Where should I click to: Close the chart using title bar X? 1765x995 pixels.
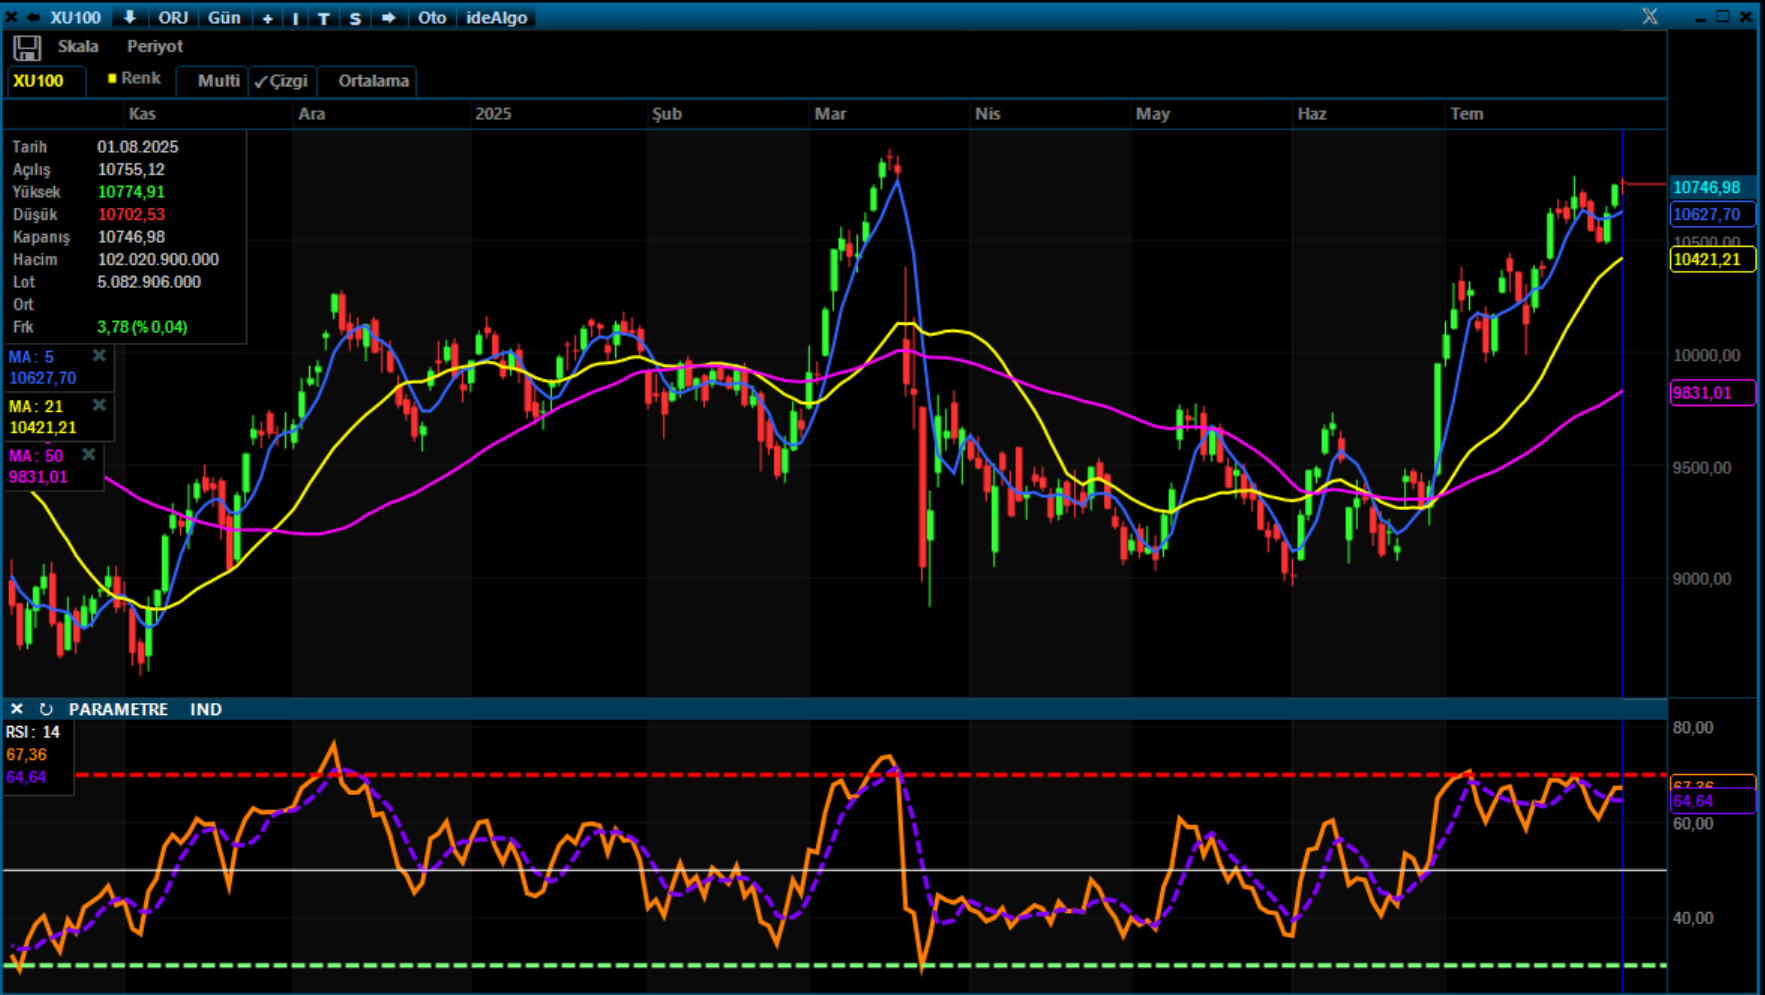[11, 17]
